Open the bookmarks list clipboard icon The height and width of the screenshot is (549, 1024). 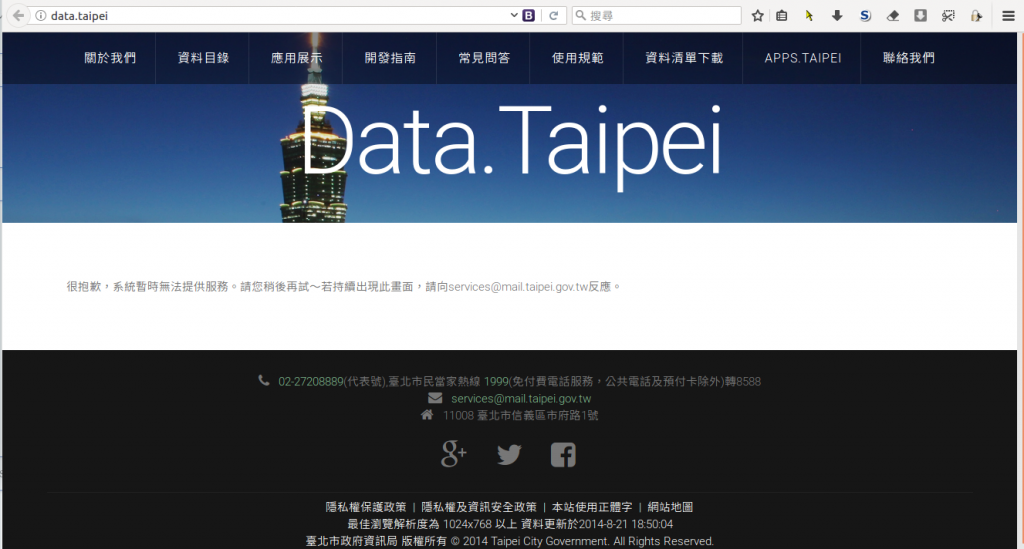click(x=782, y=16)
